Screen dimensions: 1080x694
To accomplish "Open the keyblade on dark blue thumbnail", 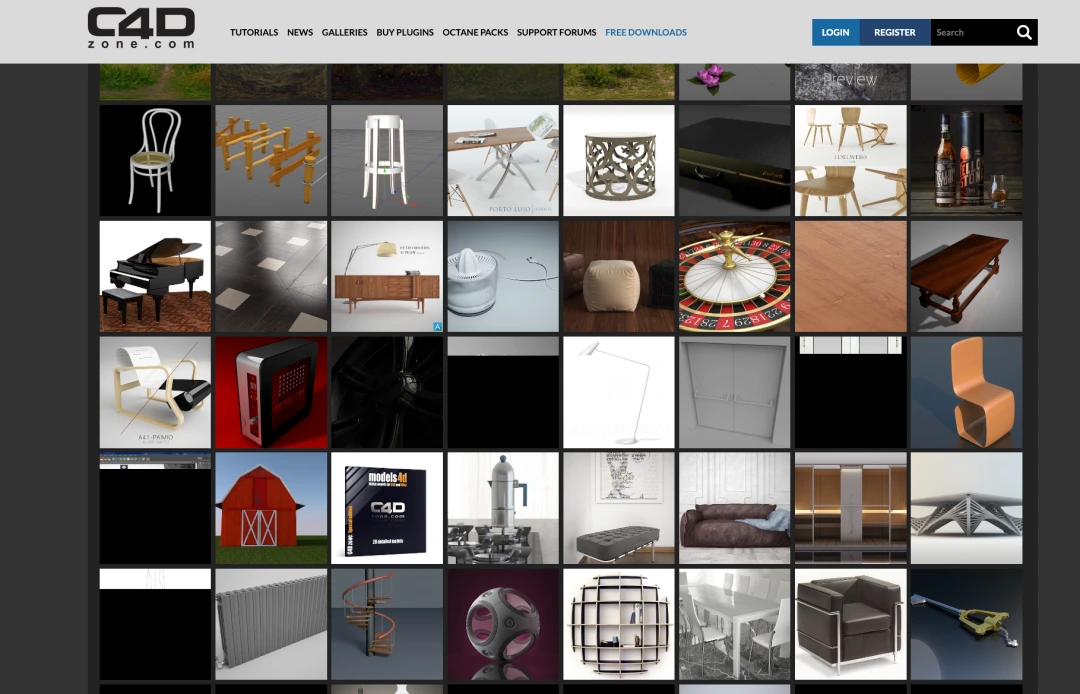I will pyautogui.click(x=966, y=624).
